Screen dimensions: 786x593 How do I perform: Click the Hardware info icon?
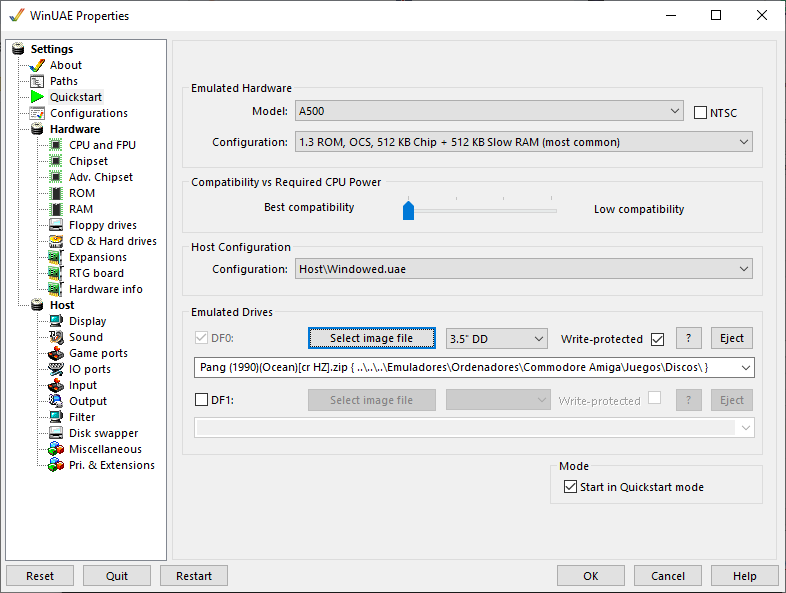tap(56, 289)
